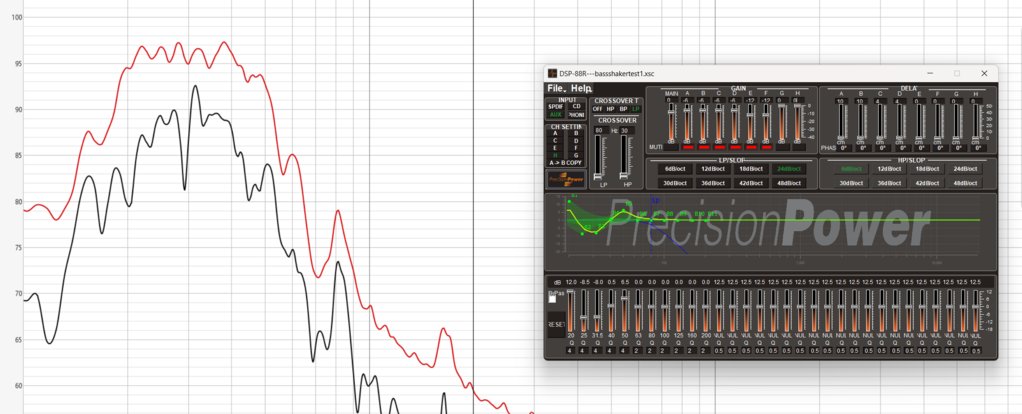Click the channel C delay slider
The image size is (1022, 414).
(x=880, y=121)
